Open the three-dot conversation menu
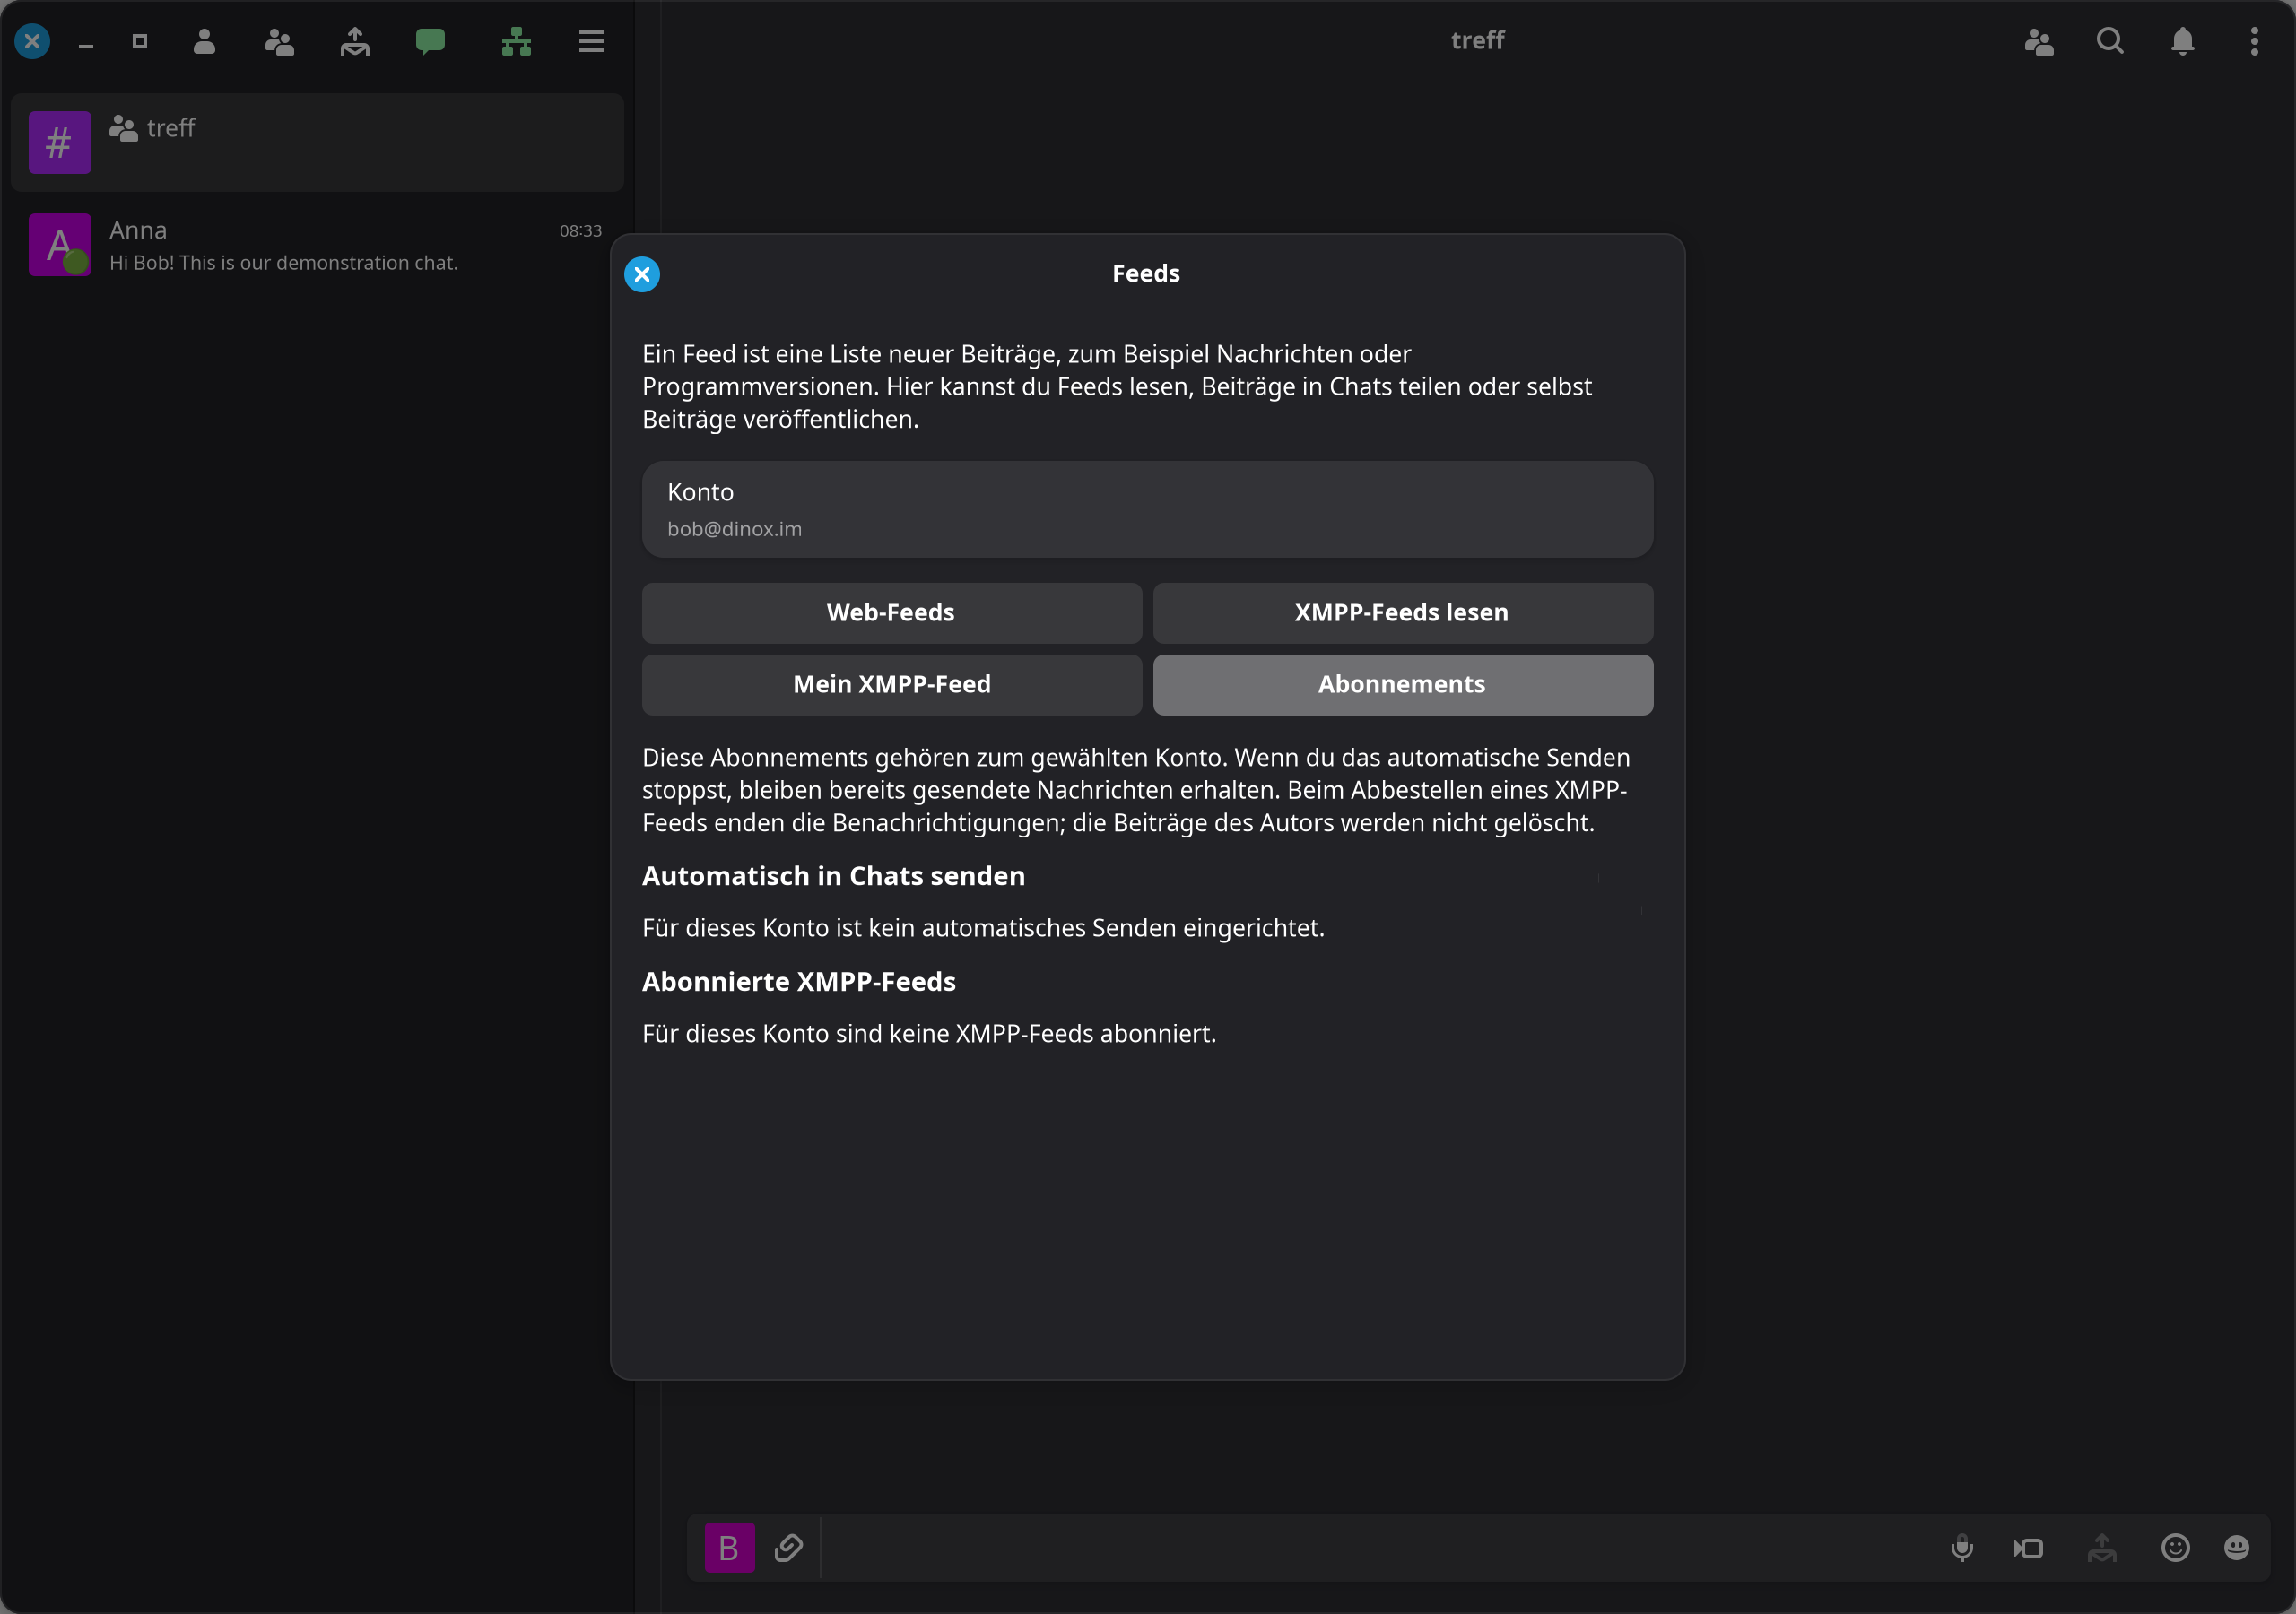Screen dimensions: 2296x1614 pyautogui.click(x=2254, y=41)
